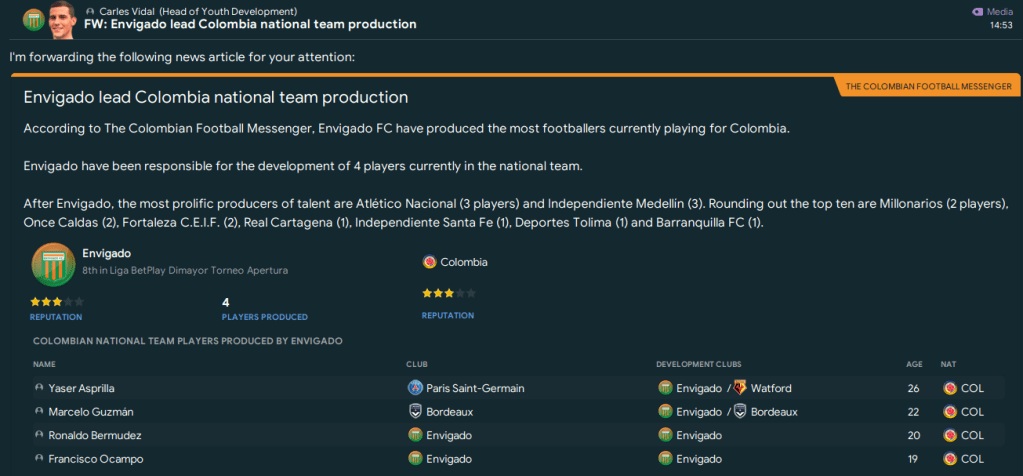Open the Envigado club name link
The width and height of the screenshot is (1023, 476).
coord(106,254)
